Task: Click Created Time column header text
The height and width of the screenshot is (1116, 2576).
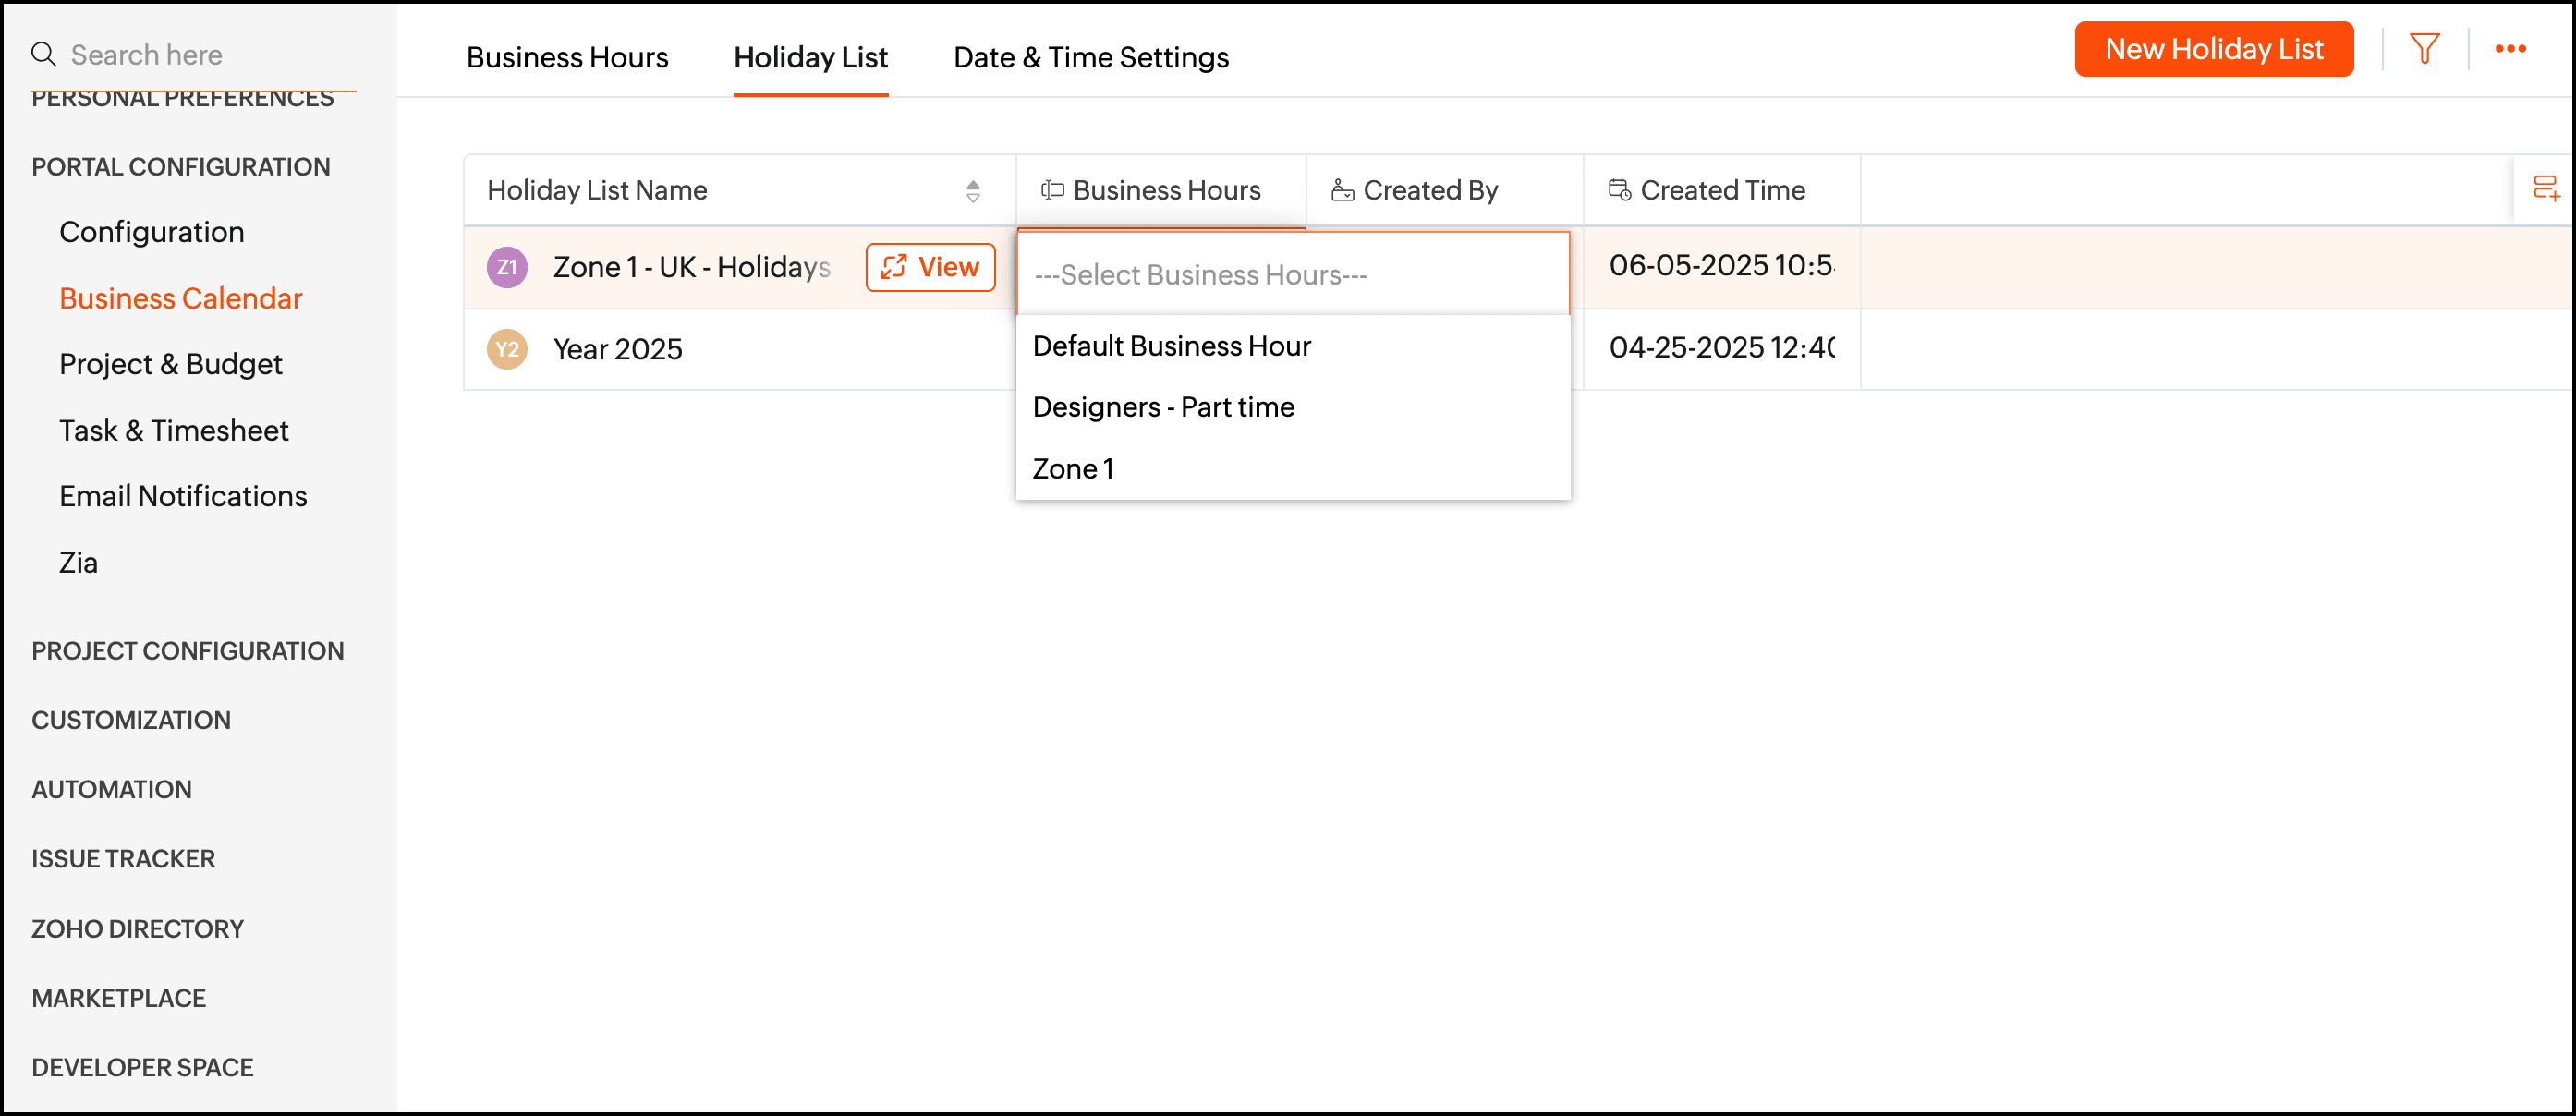Action: point(1723,190)
